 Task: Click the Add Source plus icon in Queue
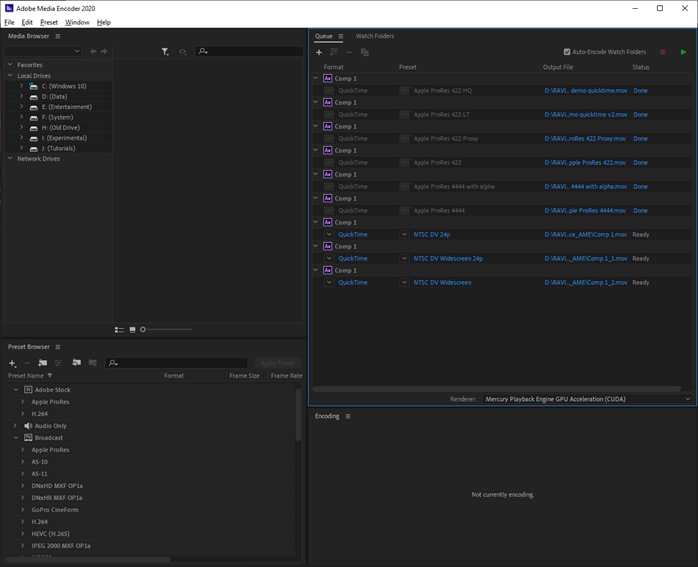tap(319, 52)
